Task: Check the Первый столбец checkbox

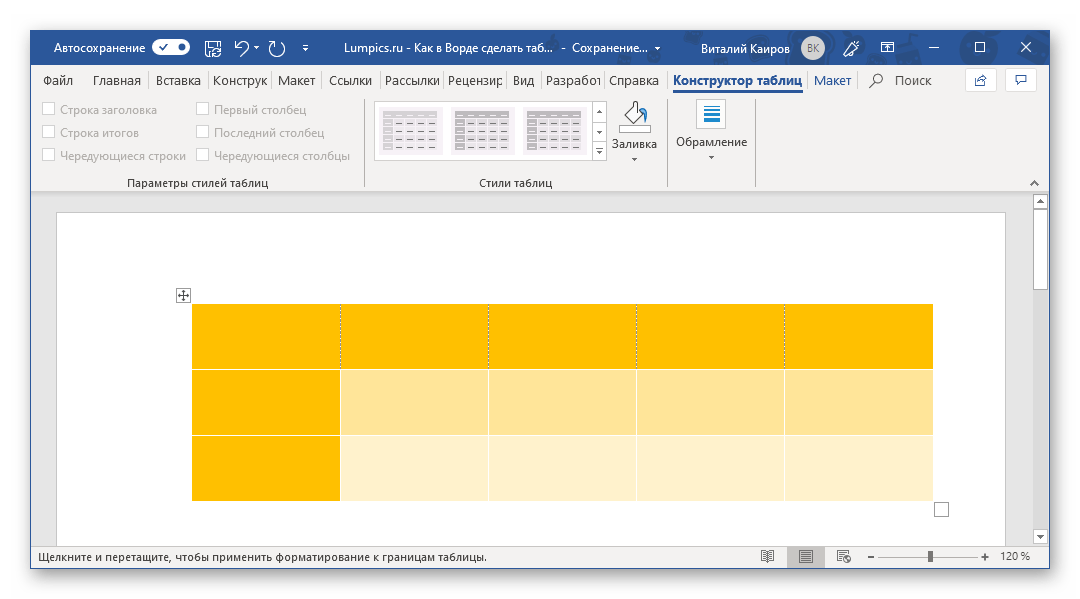Action: click(x=203, y=110)
